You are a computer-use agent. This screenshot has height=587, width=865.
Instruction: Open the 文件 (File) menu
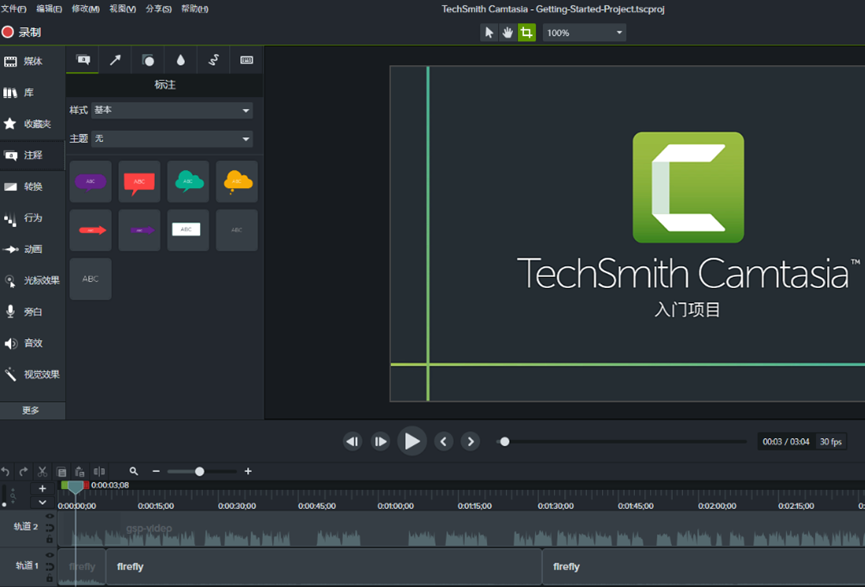(13, 9)
